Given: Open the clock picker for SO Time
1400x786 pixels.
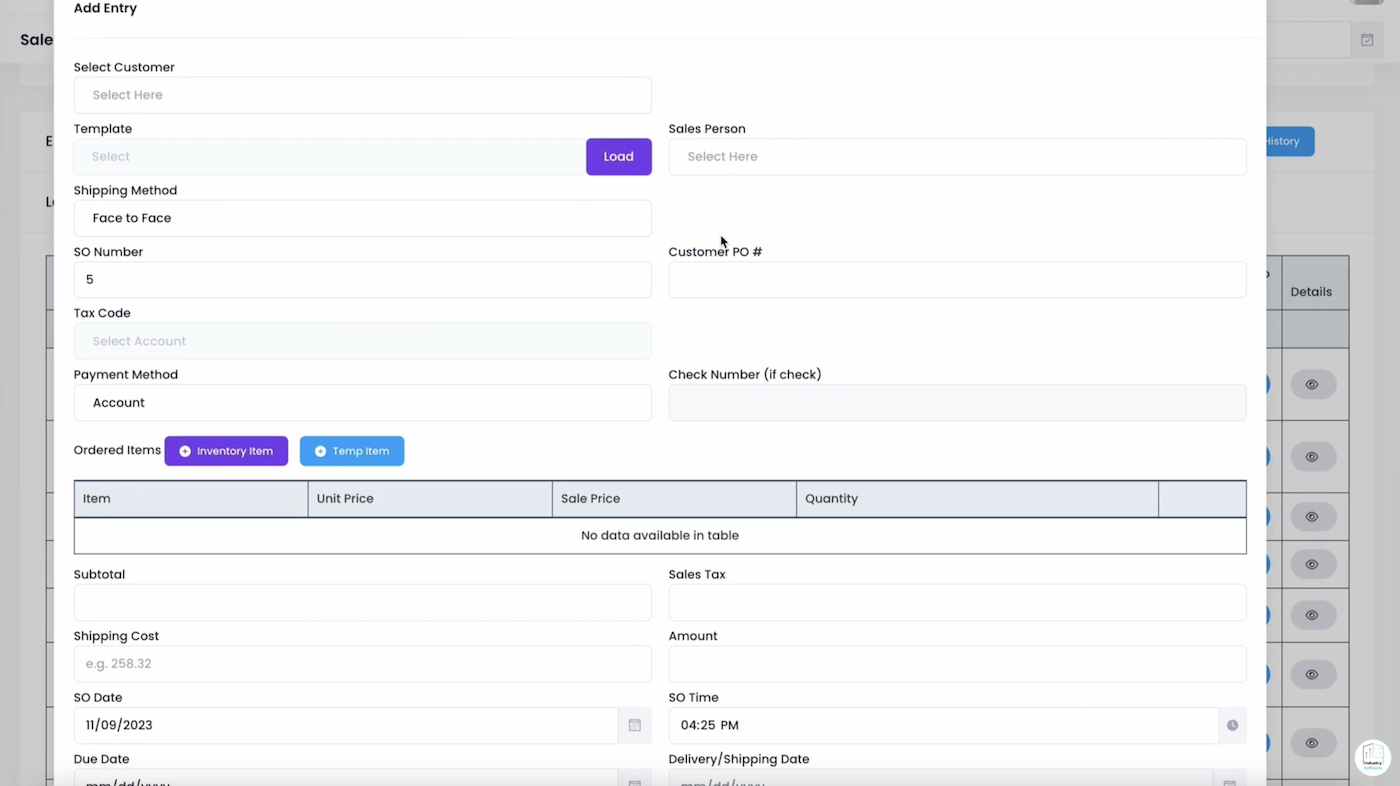Looking at the screenshot, I should coord(1232,725).
